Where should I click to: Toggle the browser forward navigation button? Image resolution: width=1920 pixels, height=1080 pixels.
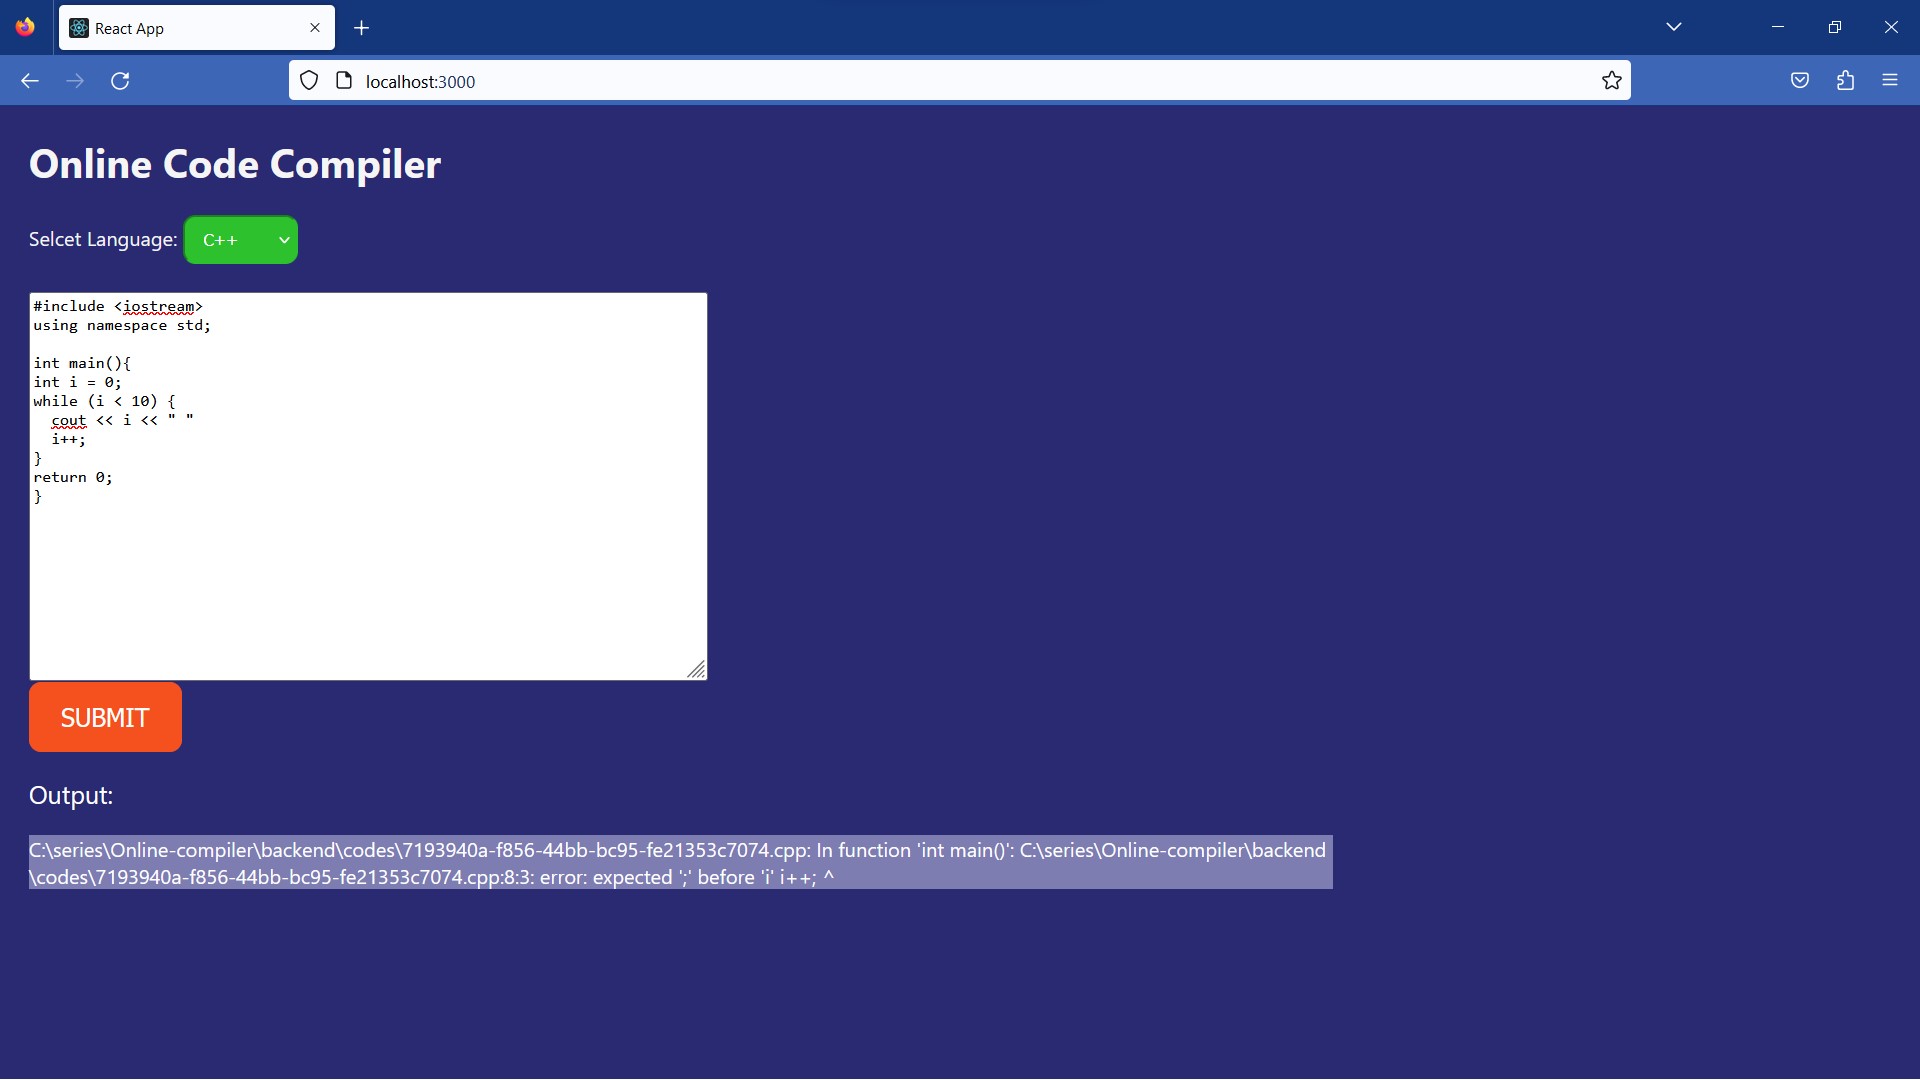point(75,80)
